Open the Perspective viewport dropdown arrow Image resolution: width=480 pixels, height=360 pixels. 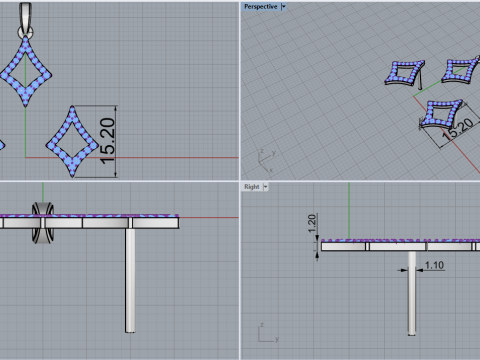tap(284, 7)
